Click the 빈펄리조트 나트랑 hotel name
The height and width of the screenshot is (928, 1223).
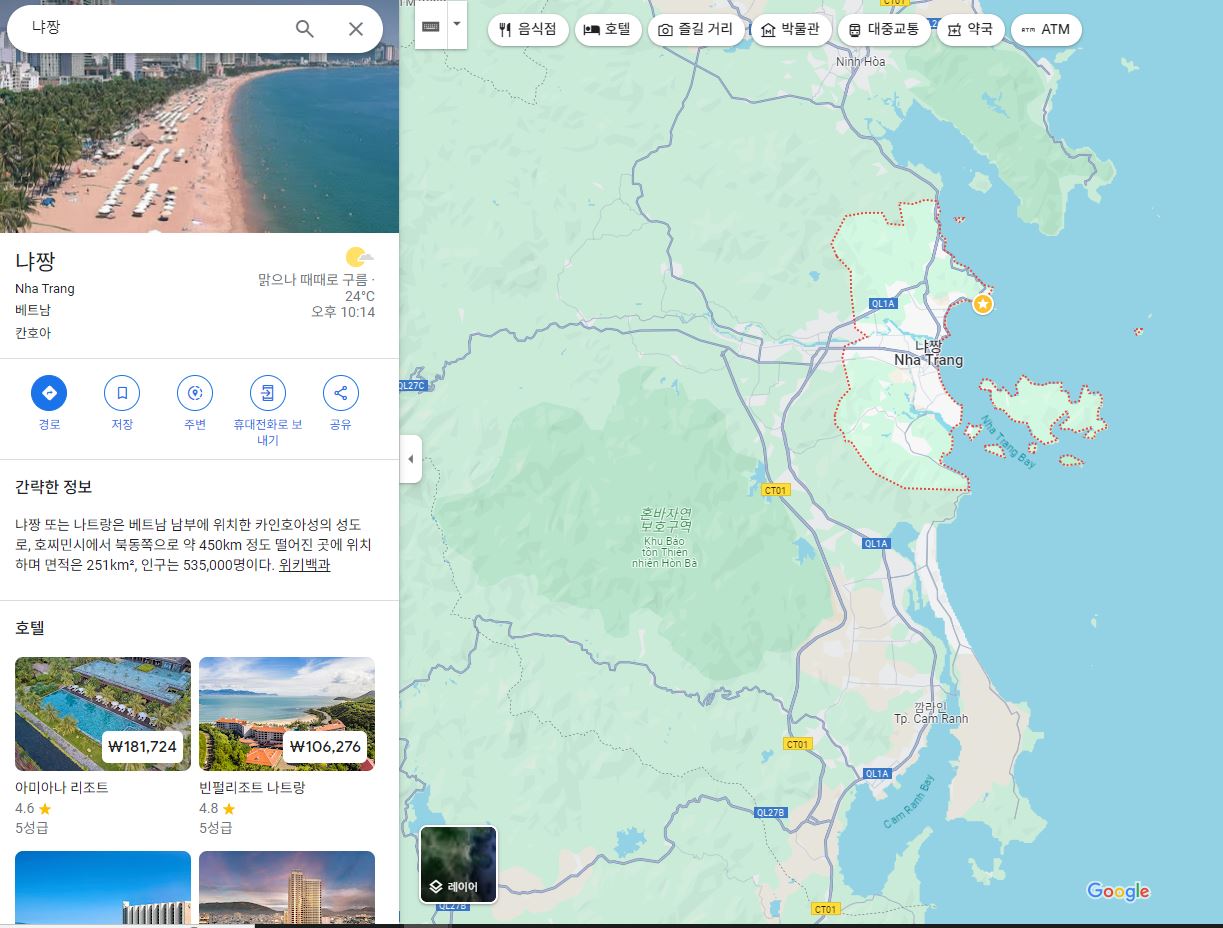click(x=252, y=787)
